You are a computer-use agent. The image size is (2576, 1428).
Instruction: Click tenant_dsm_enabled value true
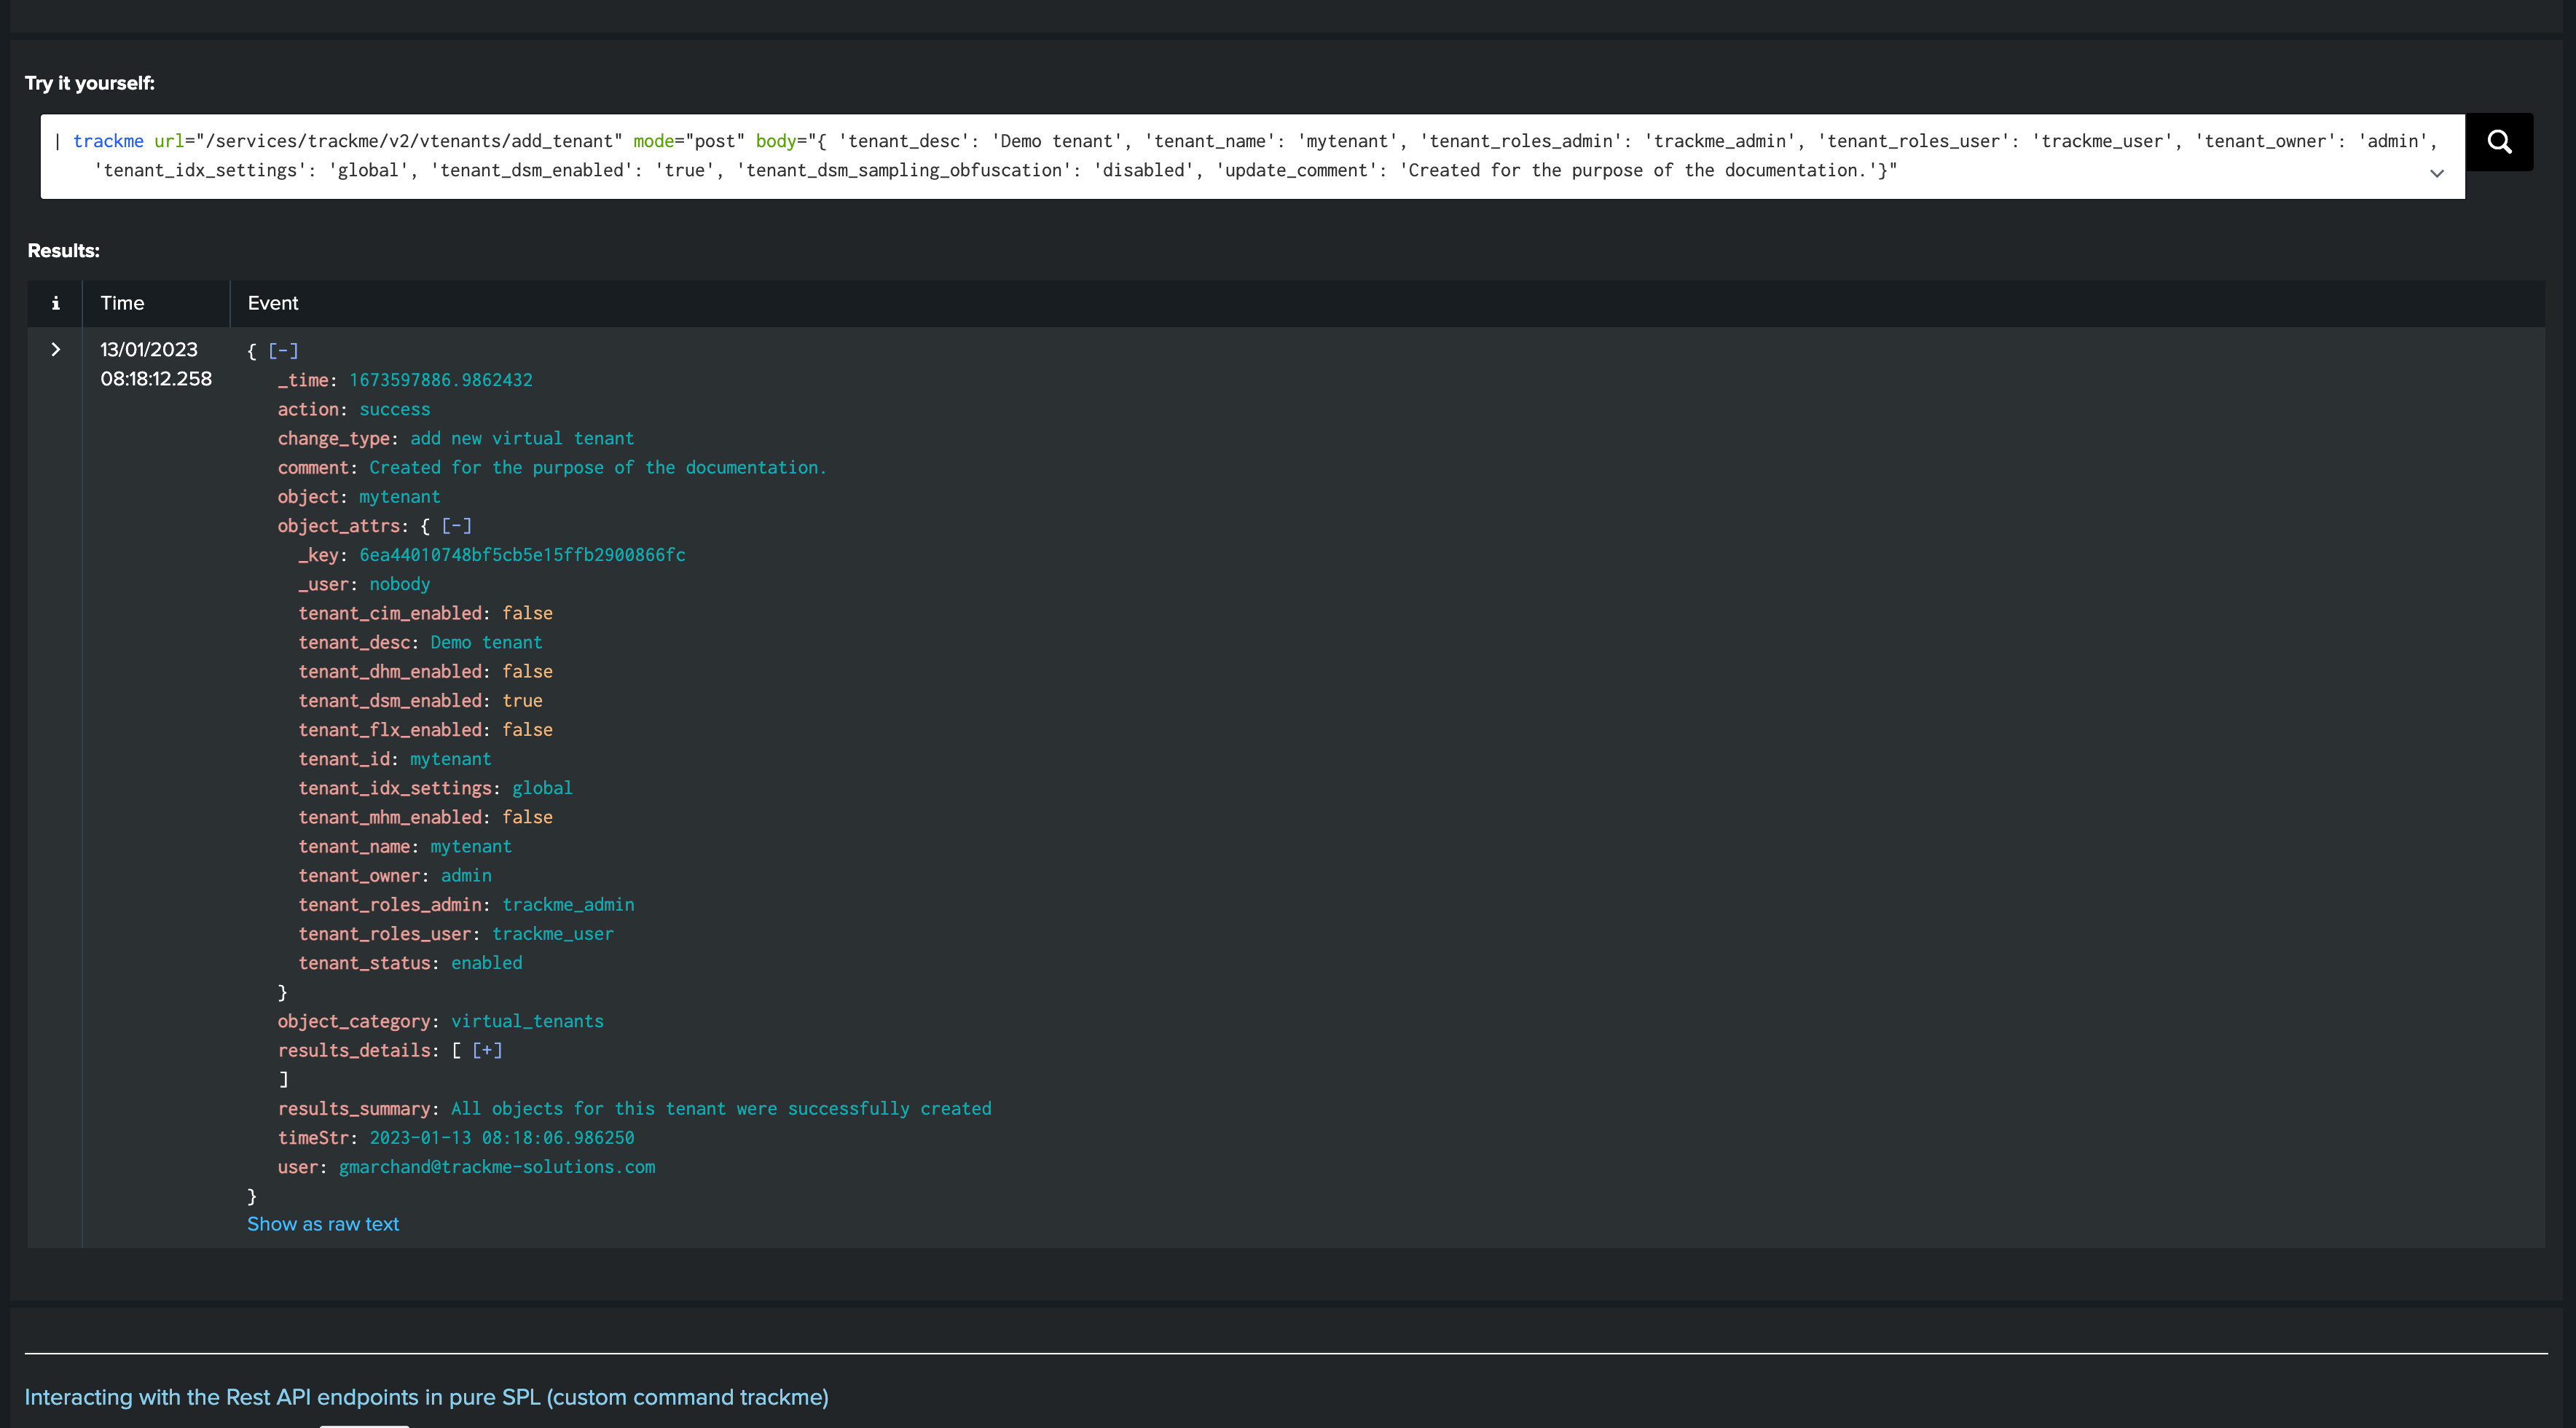coord(522,701)
